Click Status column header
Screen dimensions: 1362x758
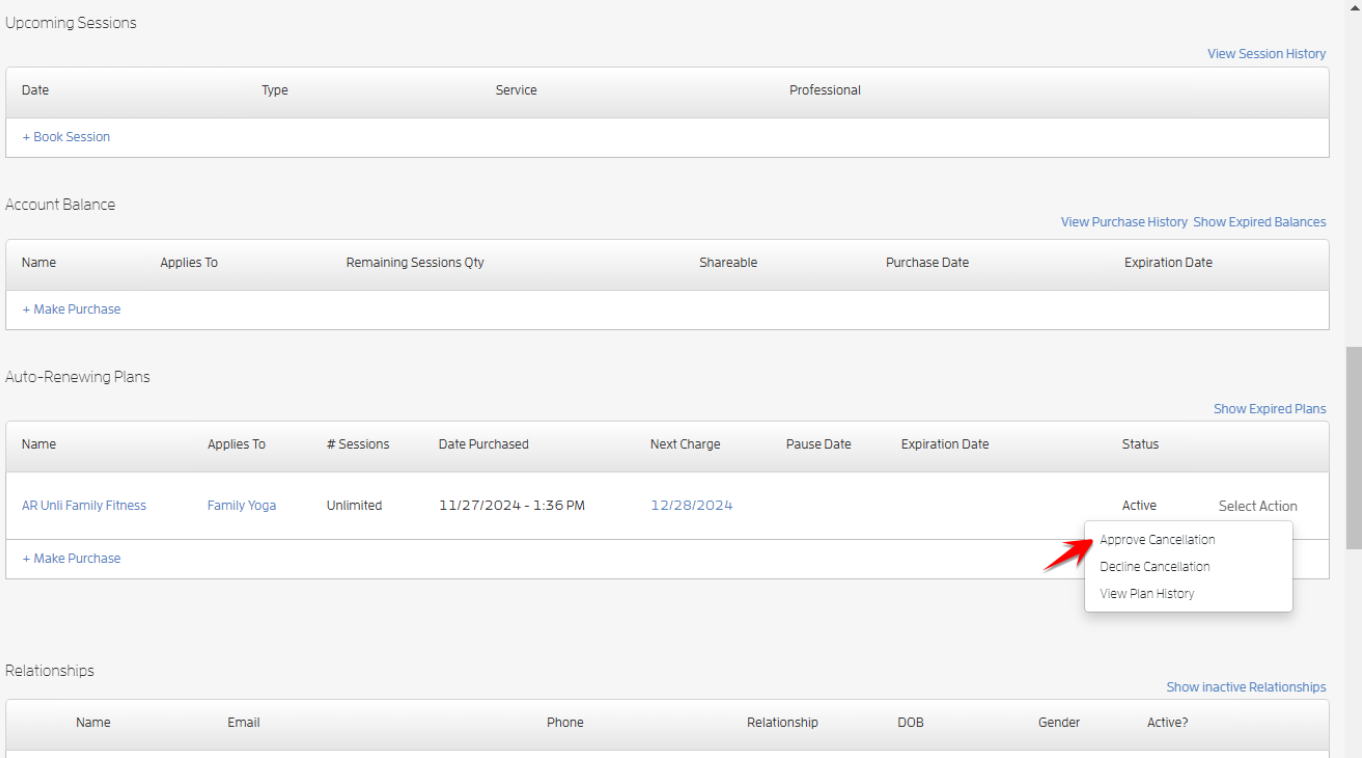pyautogui.click(x=1140, y=444)
